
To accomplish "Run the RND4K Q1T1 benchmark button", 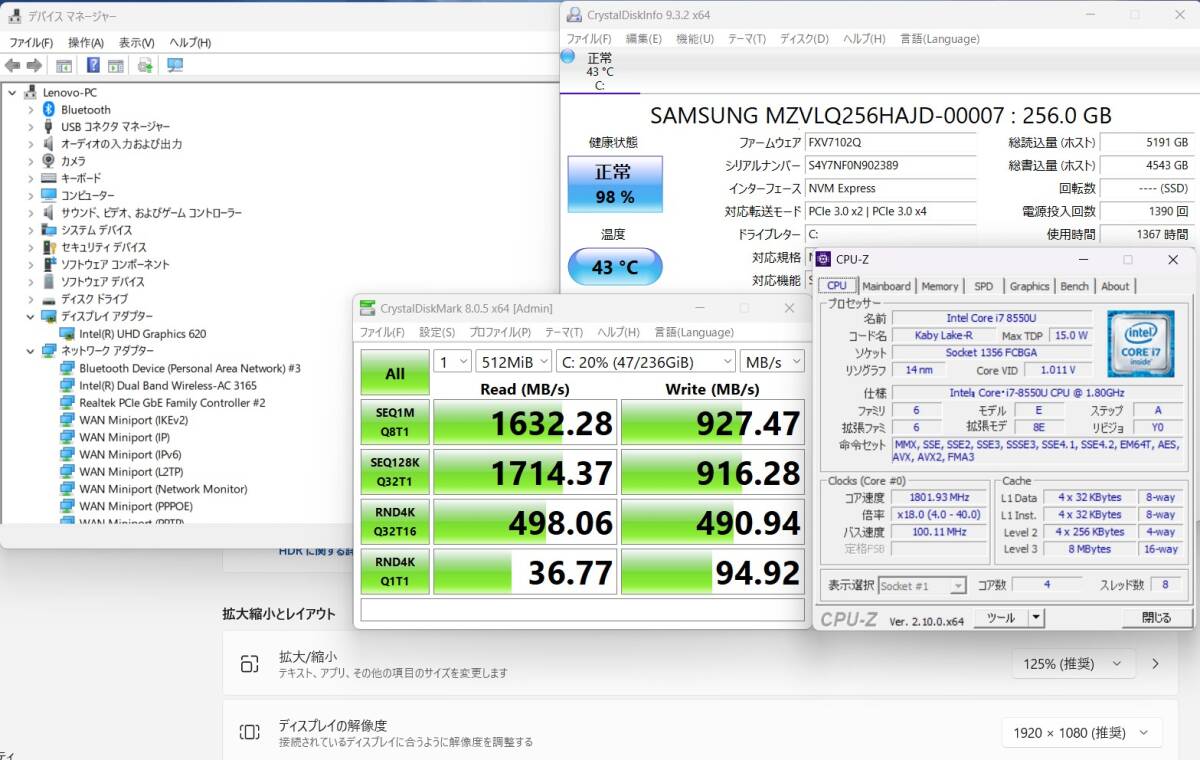I will click(395, 572).
